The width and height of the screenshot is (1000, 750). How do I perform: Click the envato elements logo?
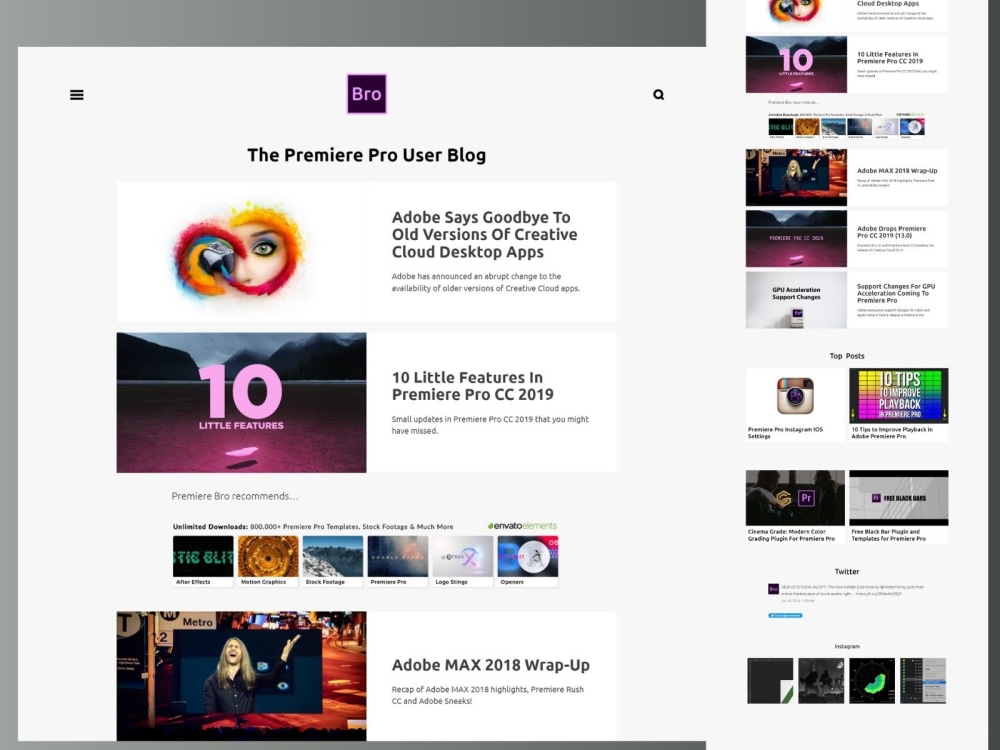click(522, 525)
